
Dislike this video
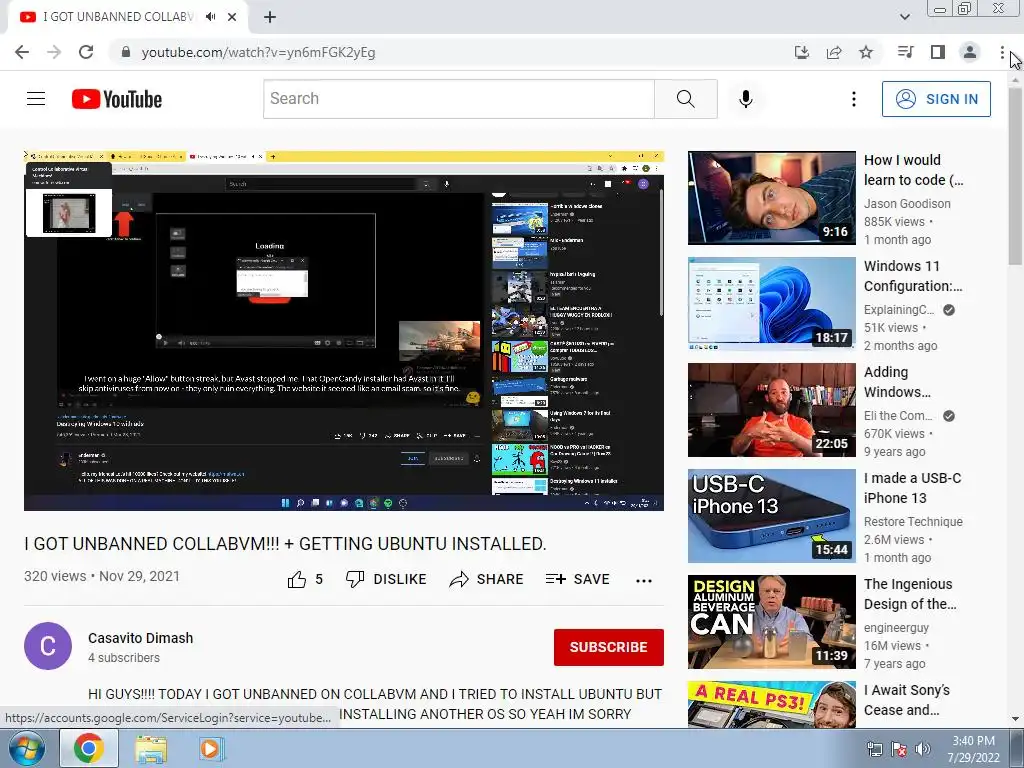386,579
